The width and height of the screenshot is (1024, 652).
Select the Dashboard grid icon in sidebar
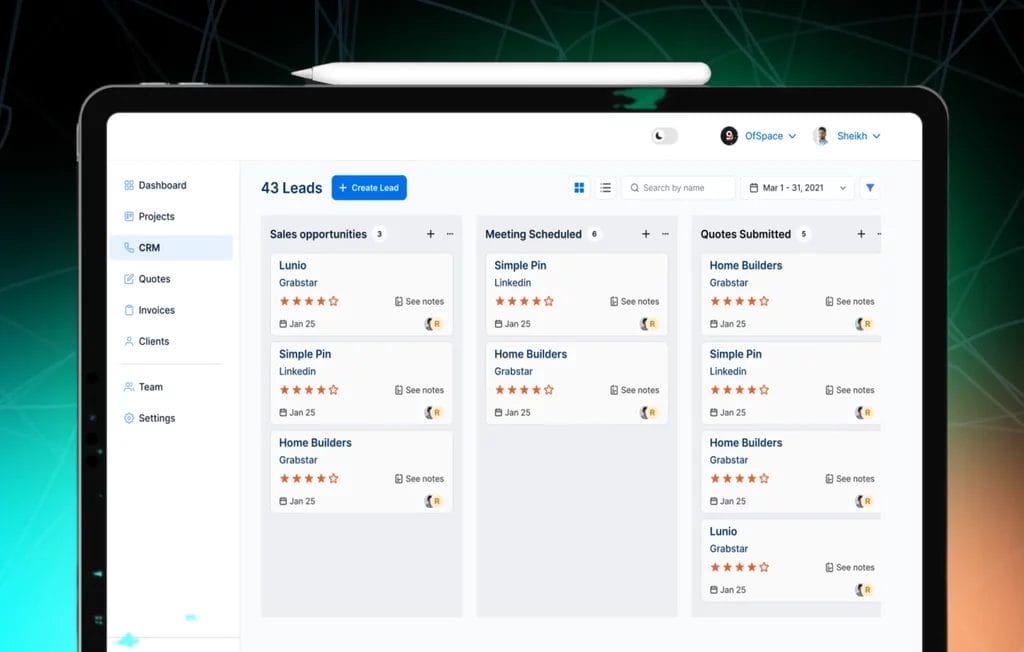(x=128, y=185)
